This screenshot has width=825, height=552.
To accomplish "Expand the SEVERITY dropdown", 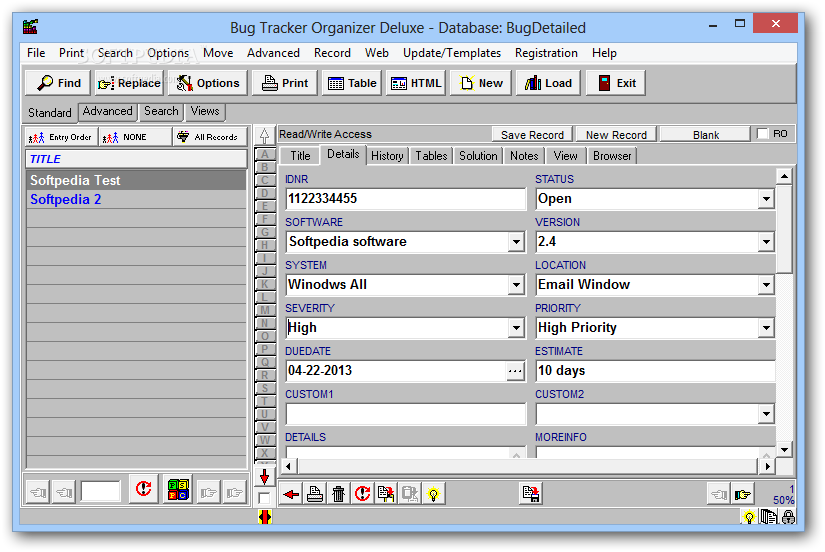I will (x=516, y=328).
